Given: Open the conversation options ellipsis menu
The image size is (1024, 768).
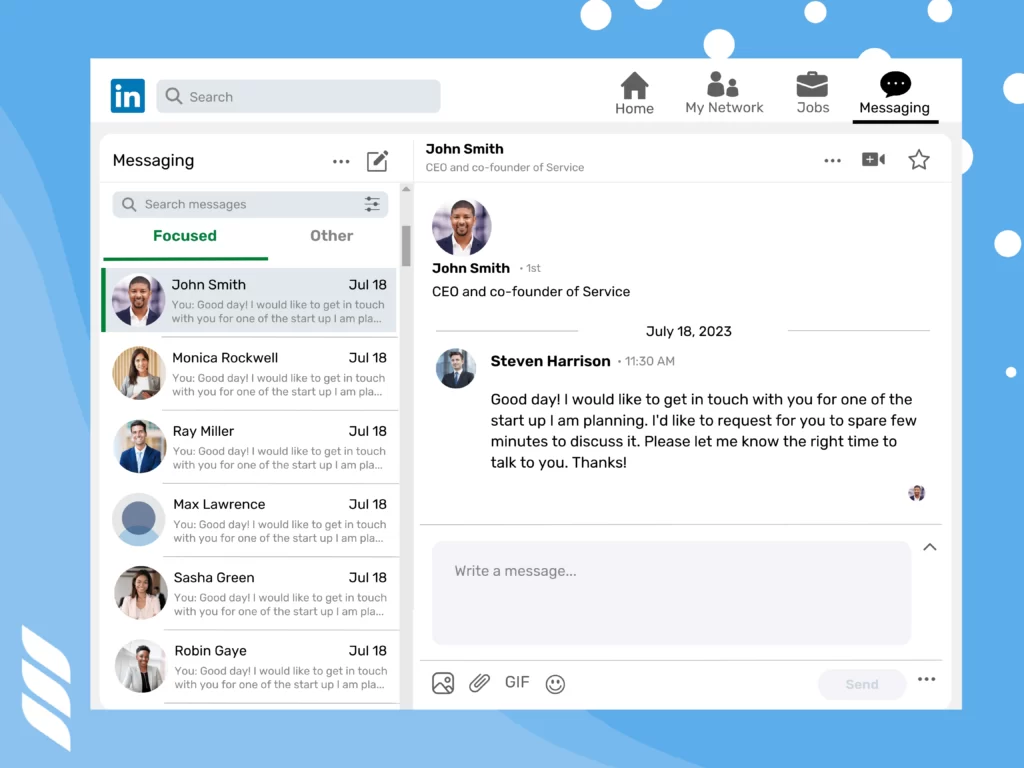Looking at the screenshot, I should coord(833,159).
